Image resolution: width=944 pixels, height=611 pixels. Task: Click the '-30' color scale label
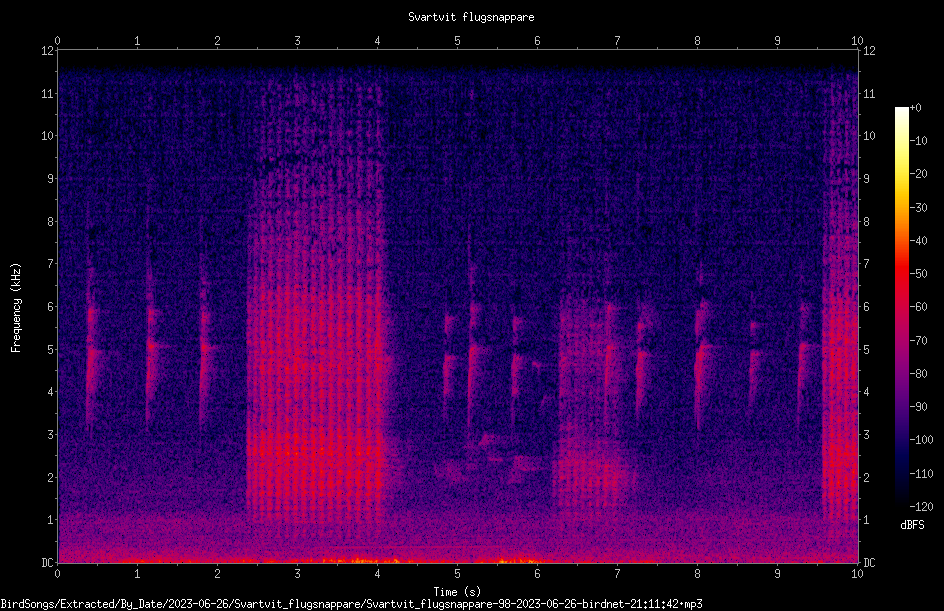[918, 208]
